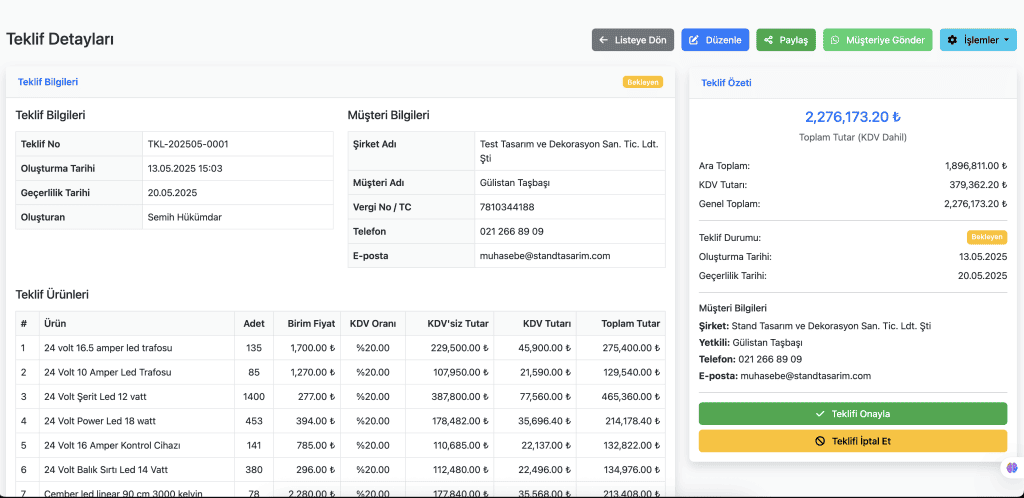
Task: Click the total amount 2,276,173.20 ₺ in blue
Action: (x=853, y=117)
